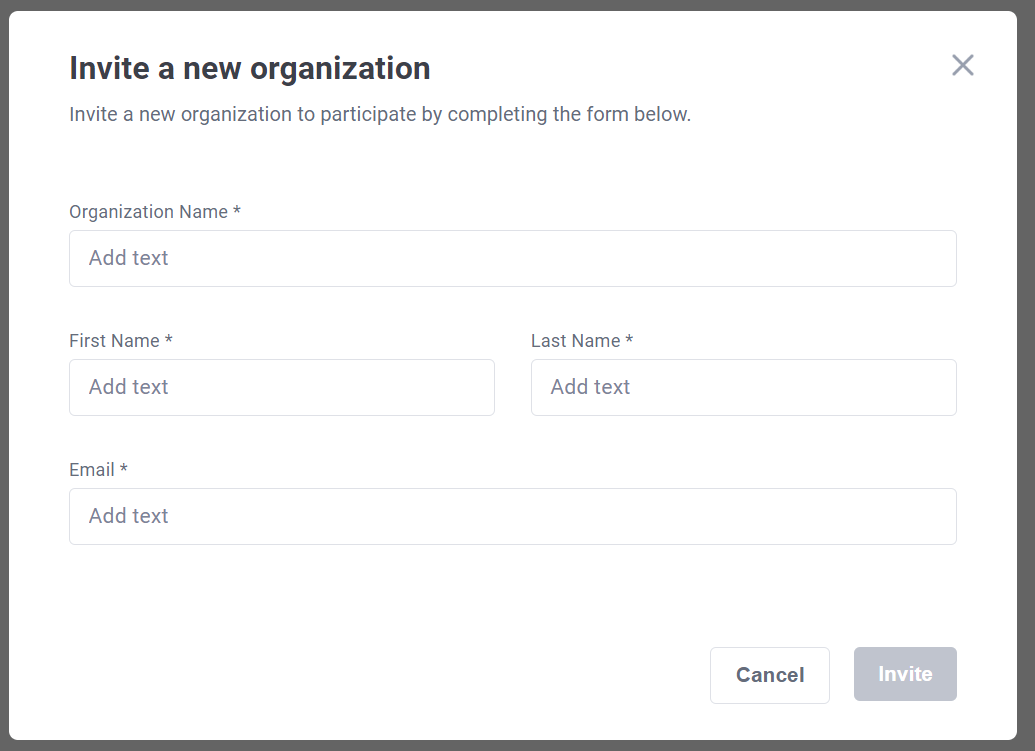Click the Organization Name text field
Viewport: 1035px width, 751px height.
coord(512,258)
